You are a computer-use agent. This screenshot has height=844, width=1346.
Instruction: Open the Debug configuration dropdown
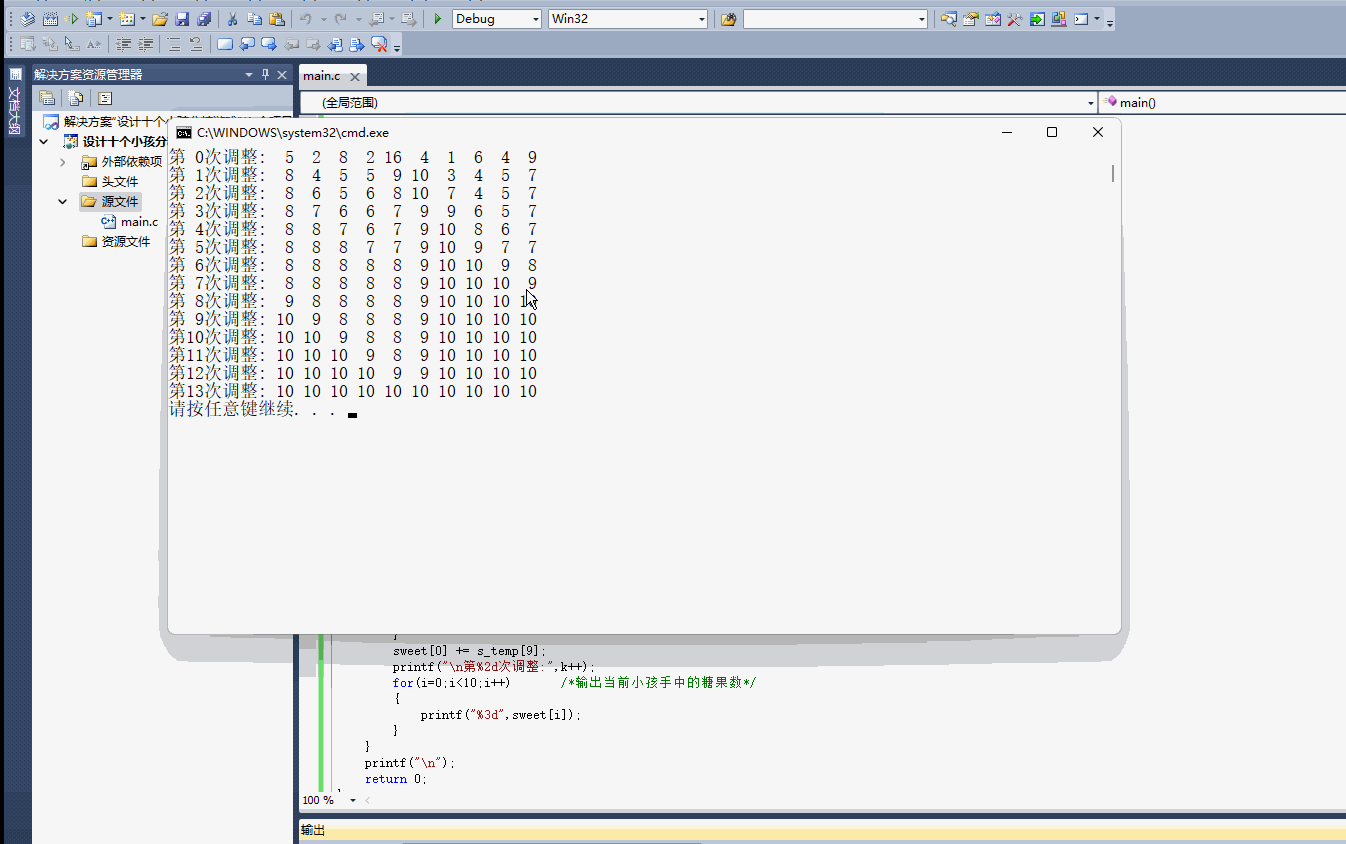(535, 19)
